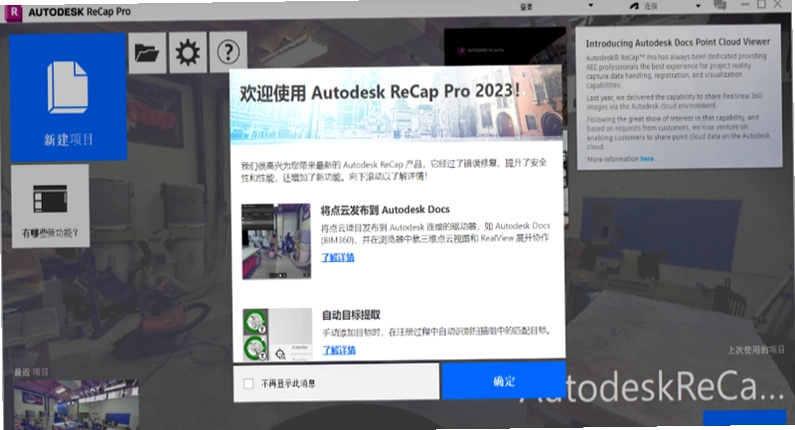Click the 将点云发布到 Autodesk Docs heading

click(385, 209)
